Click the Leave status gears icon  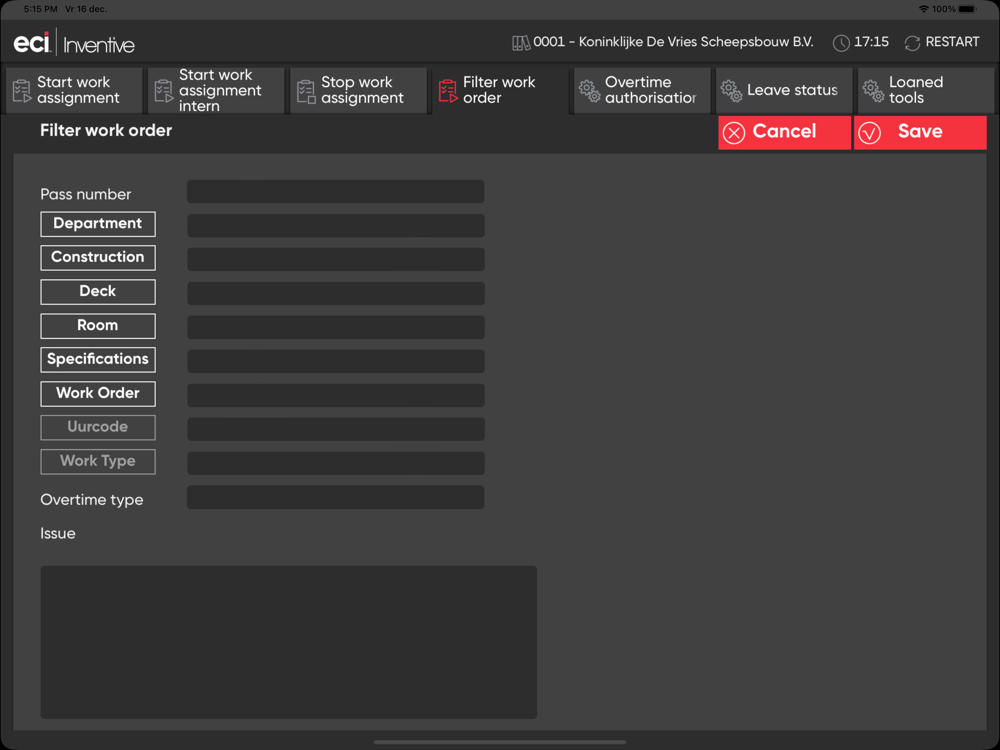732,91
